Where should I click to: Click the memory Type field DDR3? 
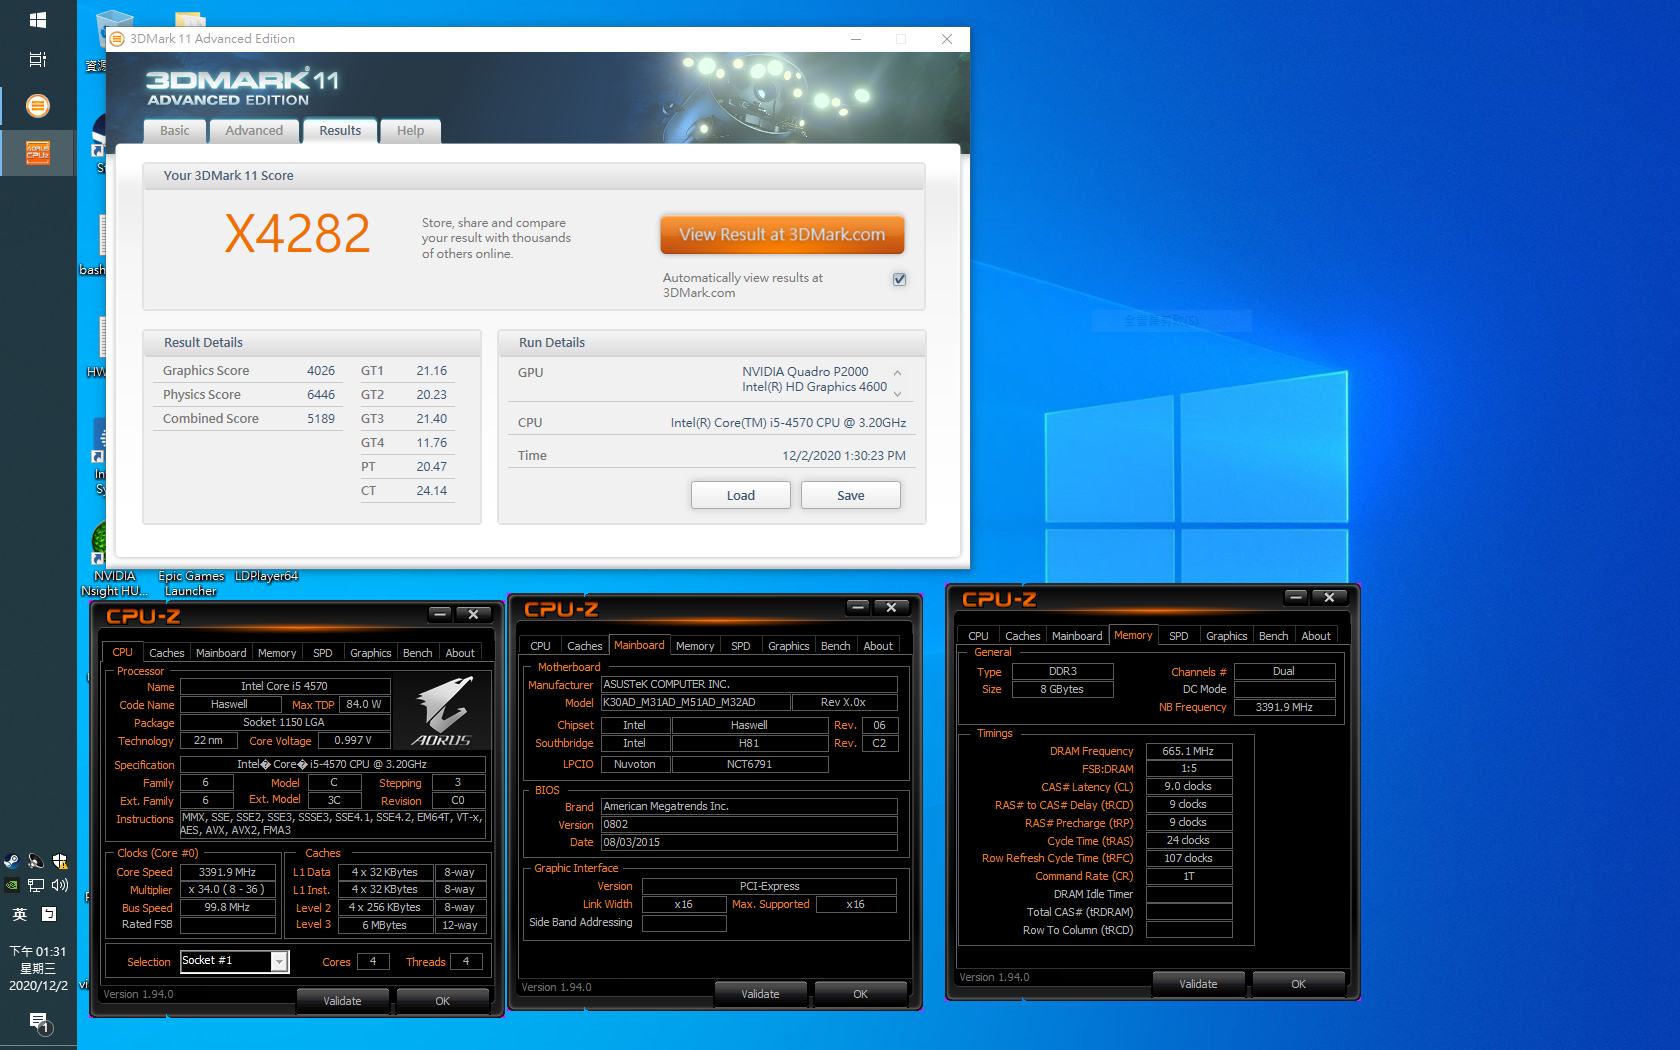coord(1062,671)
